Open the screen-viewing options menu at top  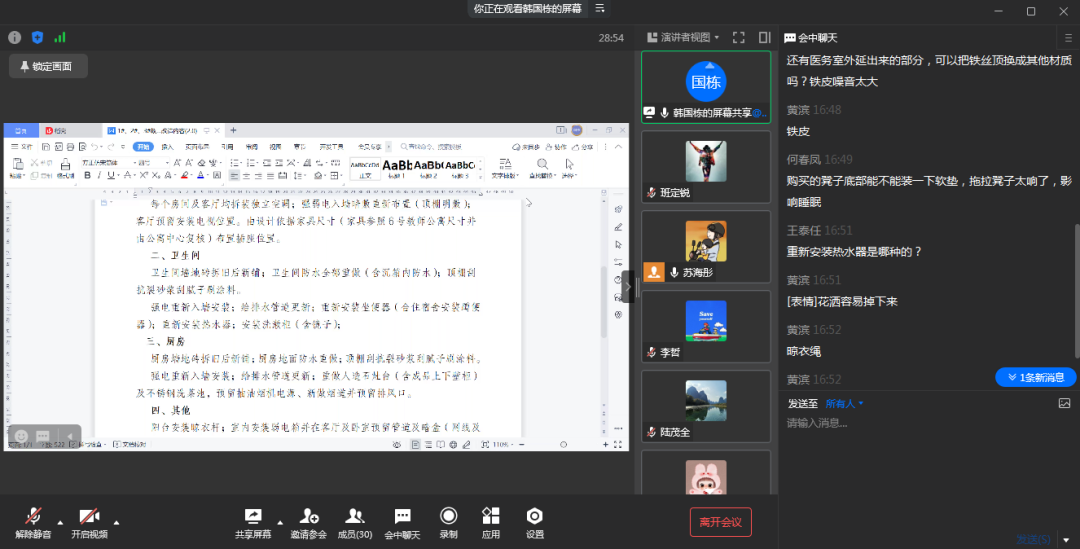pos(600,8)
